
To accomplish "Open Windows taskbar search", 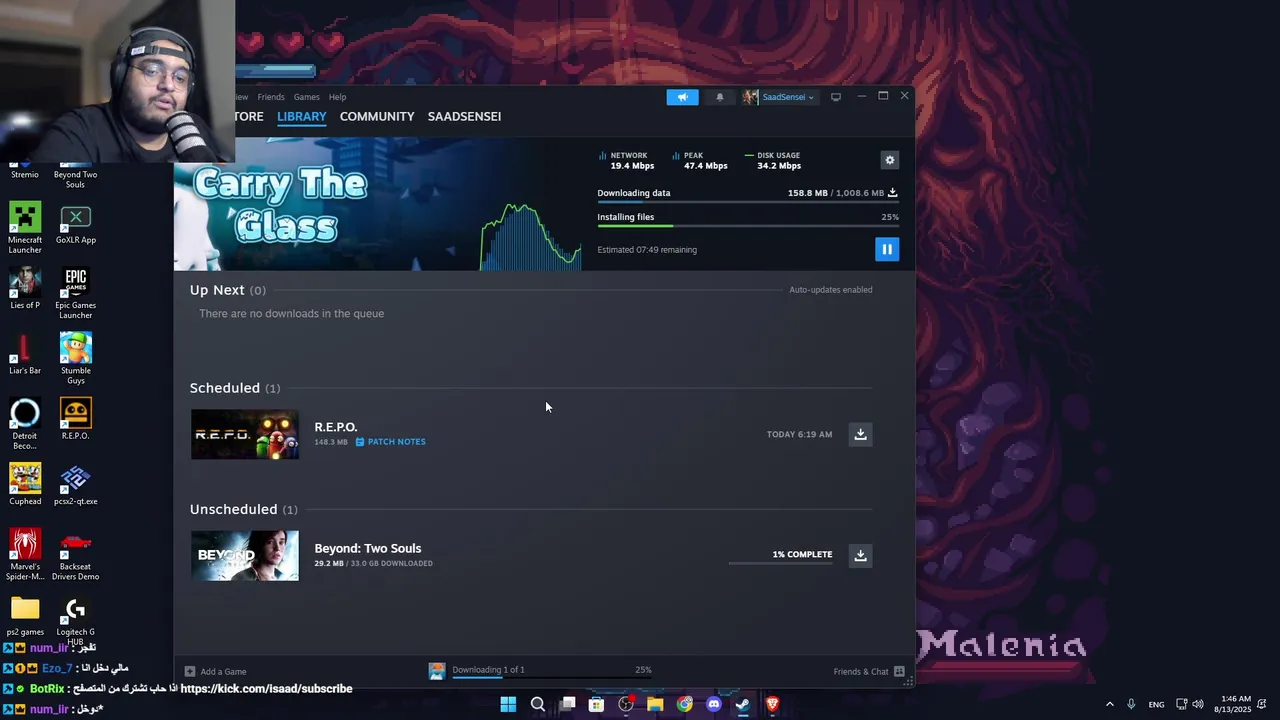I will point(537,704).
